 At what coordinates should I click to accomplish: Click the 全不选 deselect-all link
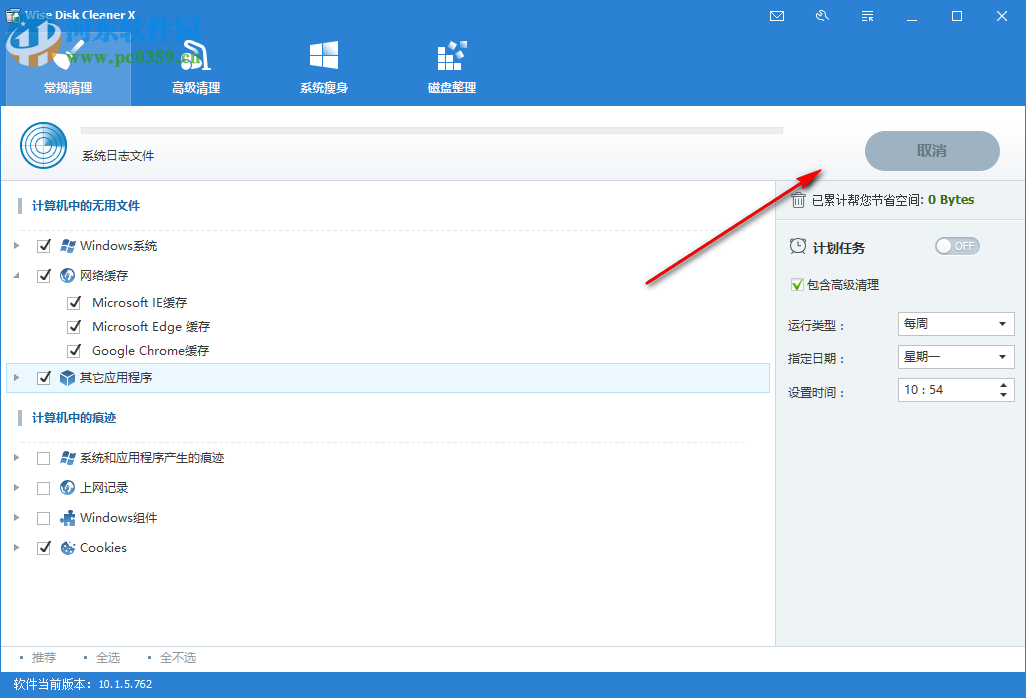(178, 657)
